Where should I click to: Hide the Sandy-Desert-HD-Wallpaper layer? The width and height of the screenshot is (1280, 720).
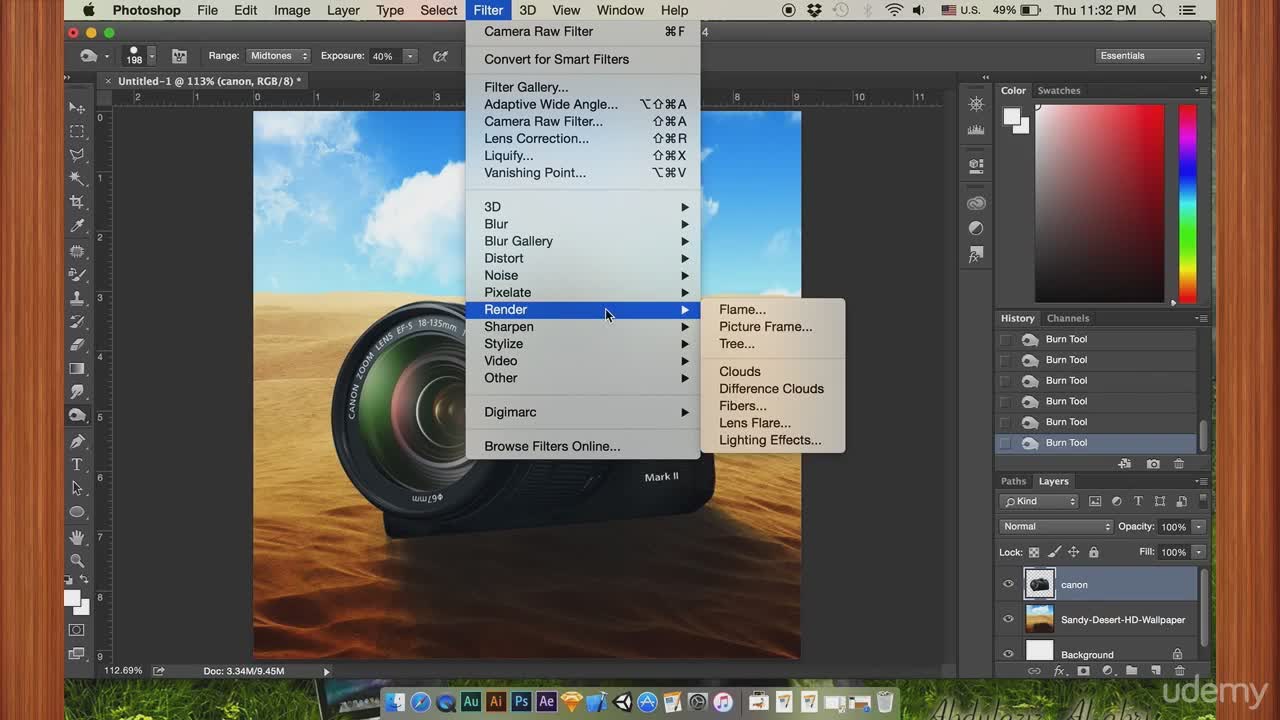(1008, 619)
